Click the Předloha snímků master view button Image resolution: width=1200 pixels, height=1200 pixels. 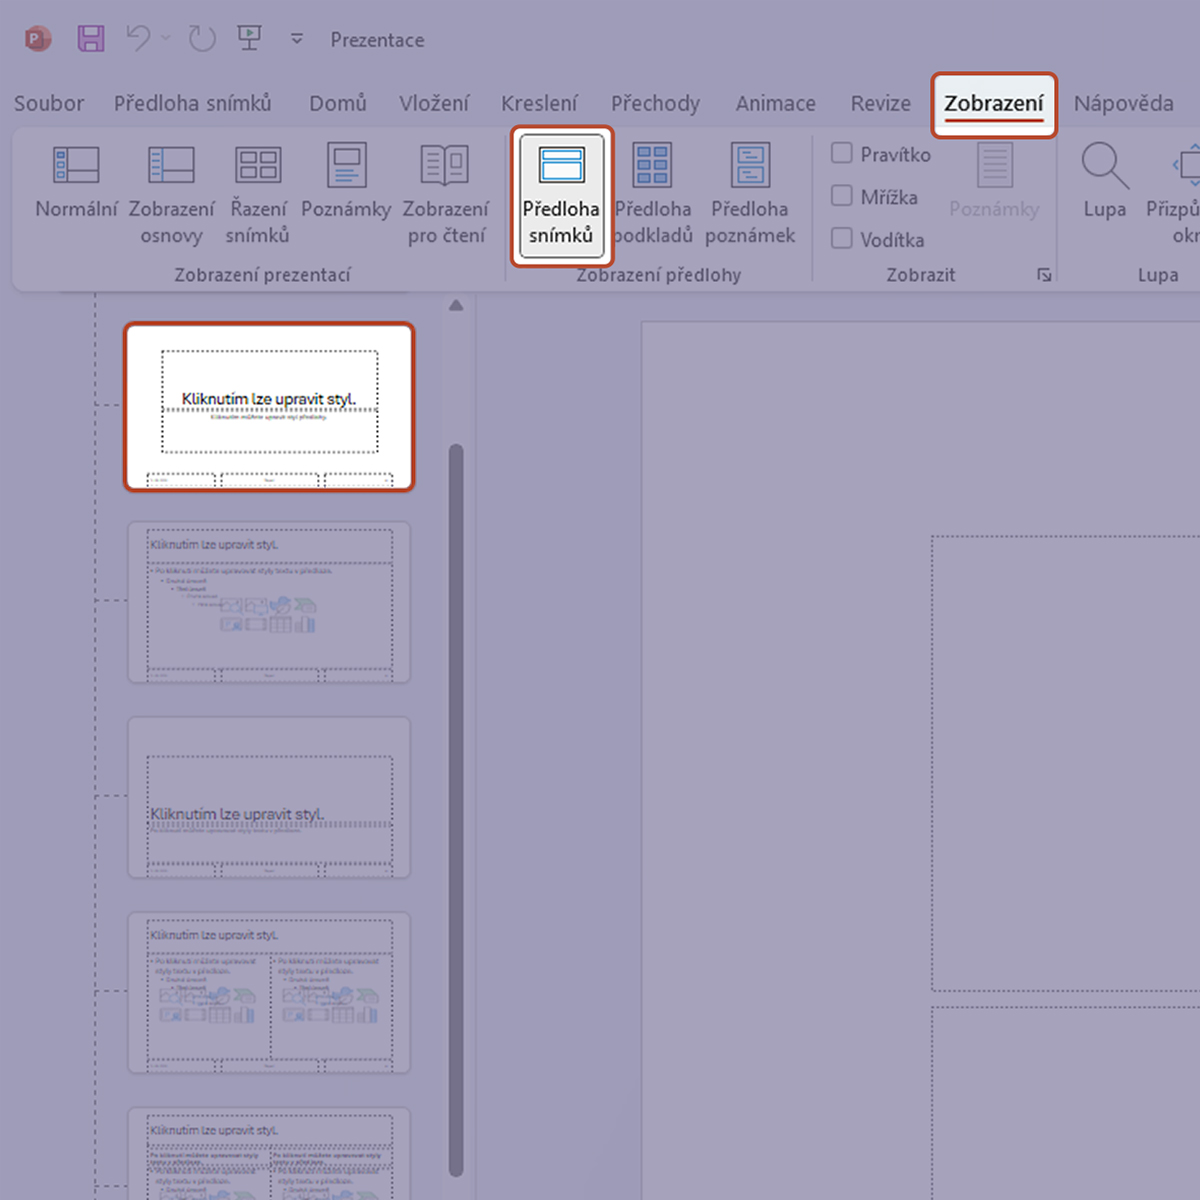561,196
